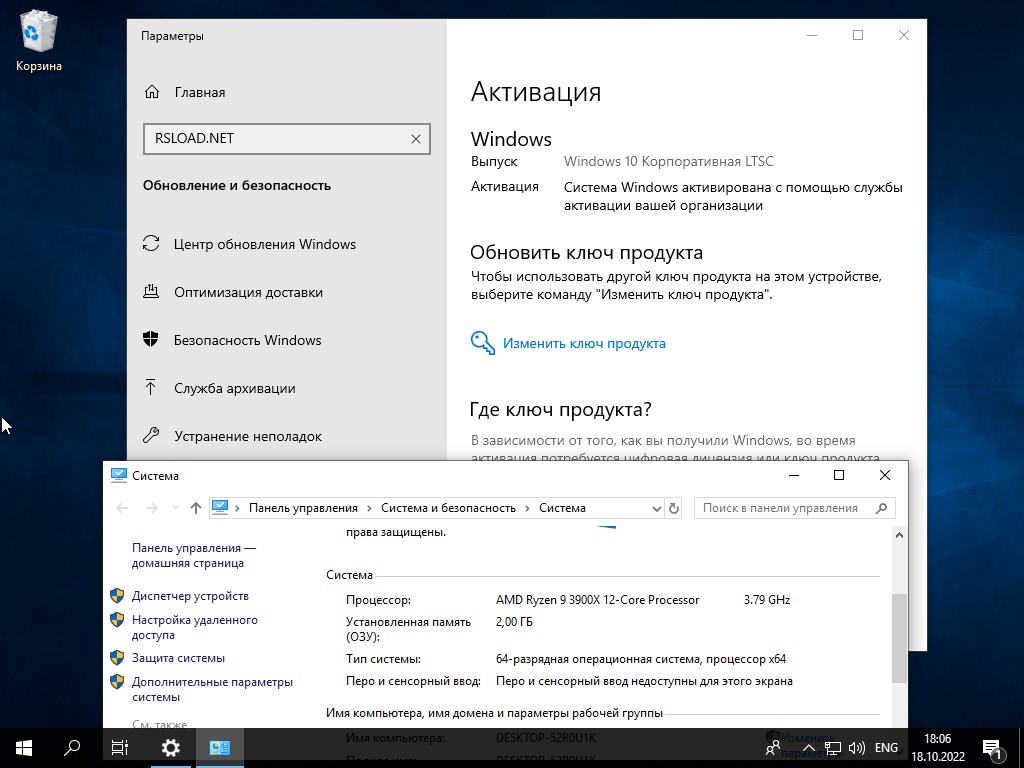Click Панель управления in breadcrumb
This screenshot has width=1024, height=768.
(x=303, y=508)
